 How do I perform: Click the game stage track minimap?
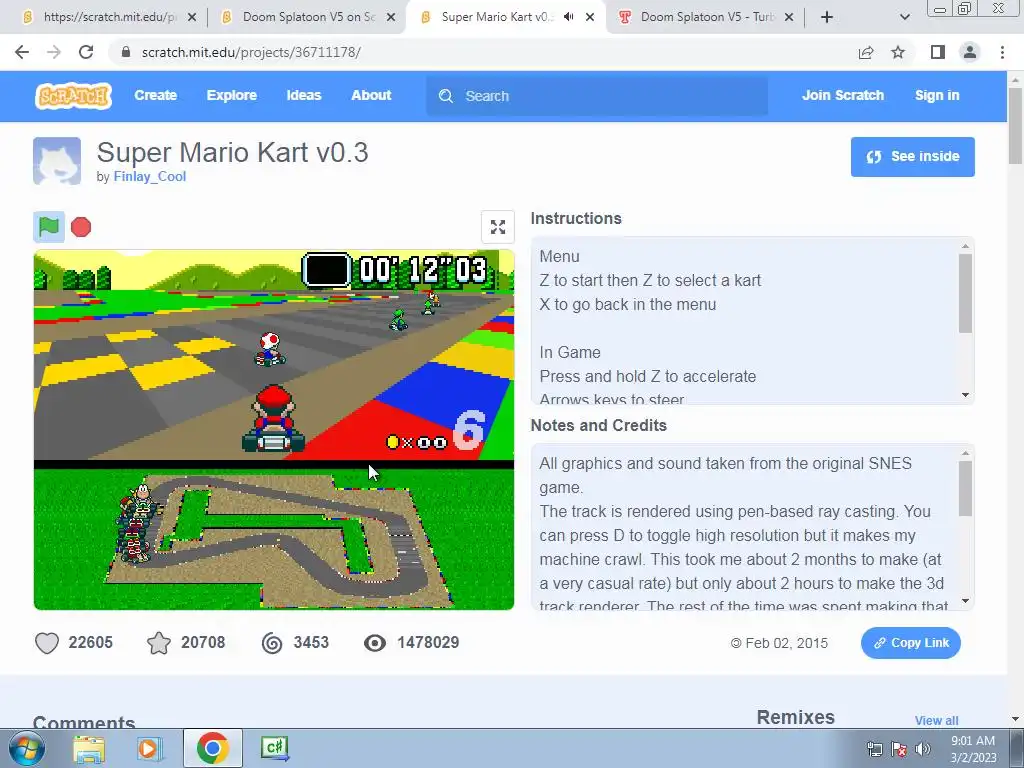click(x=274, y=539)
